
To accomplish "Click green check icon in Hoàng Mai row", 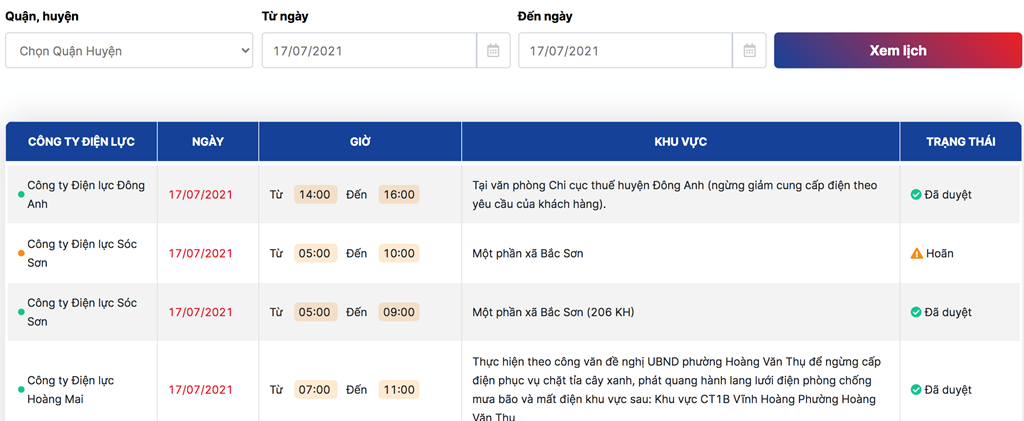I will (916, 390).
